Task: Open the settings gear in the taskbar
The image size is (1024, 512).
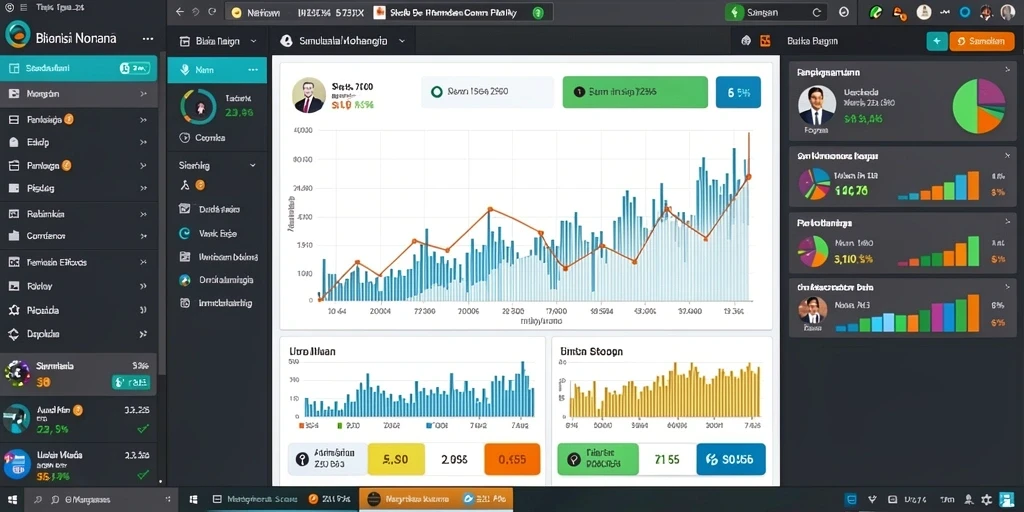Action: (986, 499)
